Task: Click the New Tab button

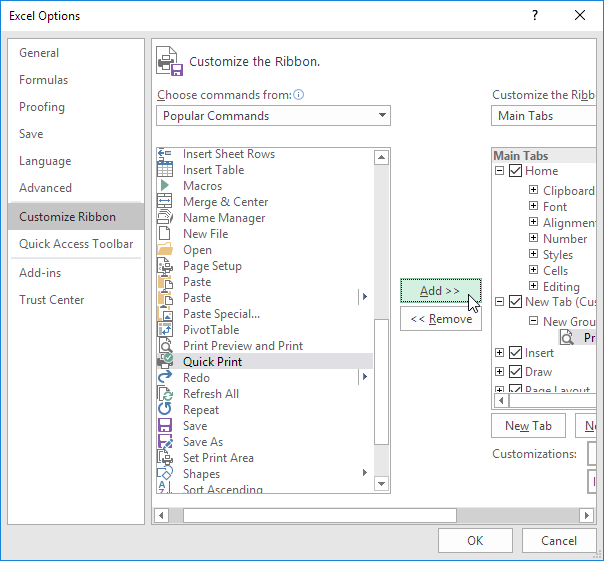Action: (x=528, y=426)
